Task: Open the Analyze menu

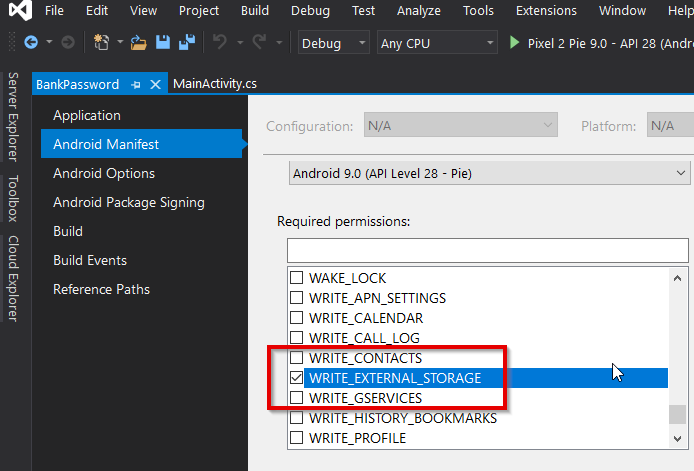Action: pos(419,10)
